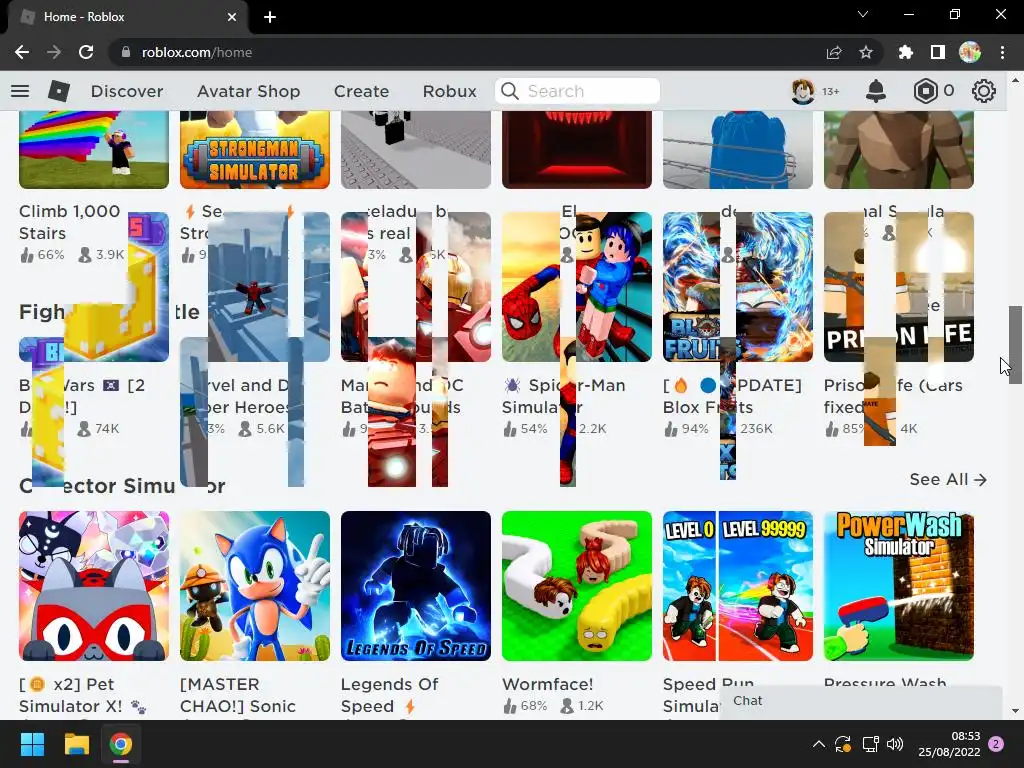Click the Roblox logo icon
The width and height of the screenshot is (1024, 768).
click(59, 91)
